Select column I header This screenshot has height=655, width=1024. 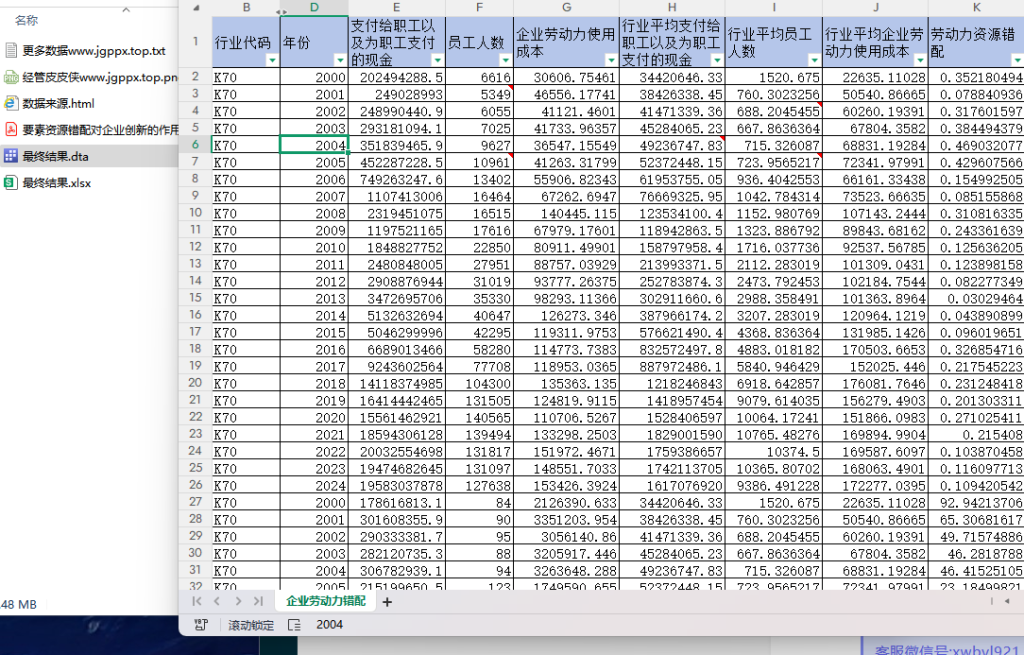coord(774,8)
